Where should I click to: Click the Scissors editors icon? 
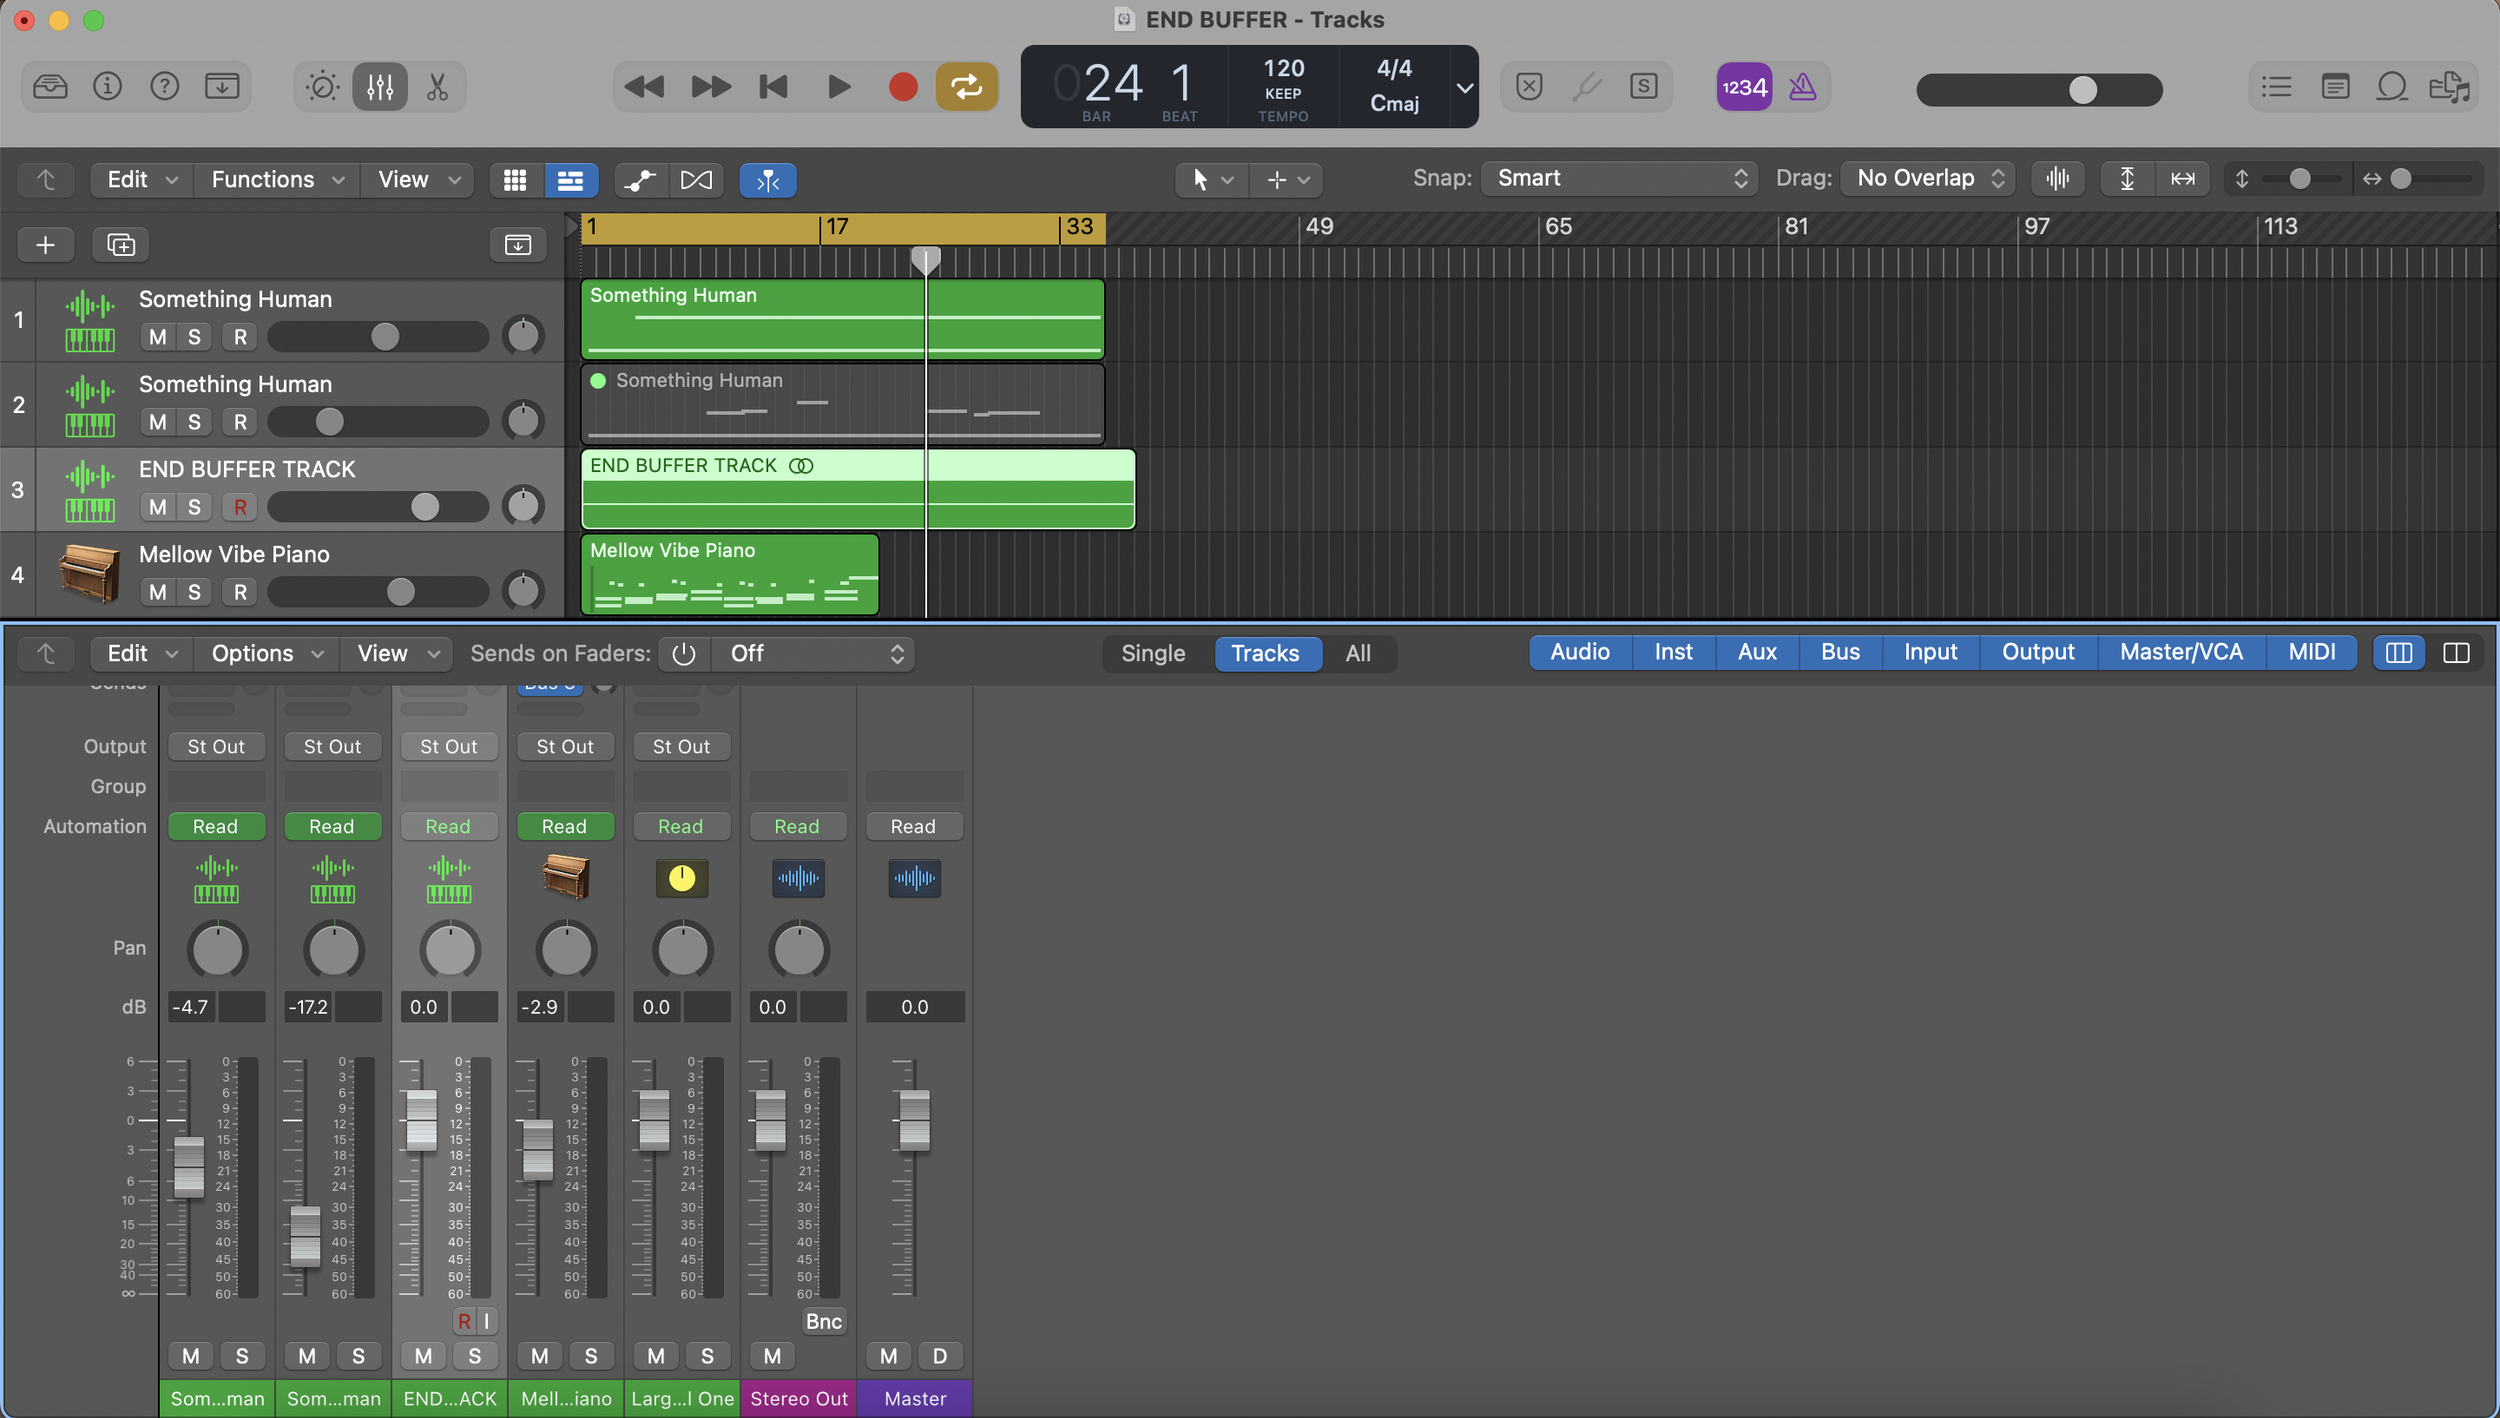437,88
